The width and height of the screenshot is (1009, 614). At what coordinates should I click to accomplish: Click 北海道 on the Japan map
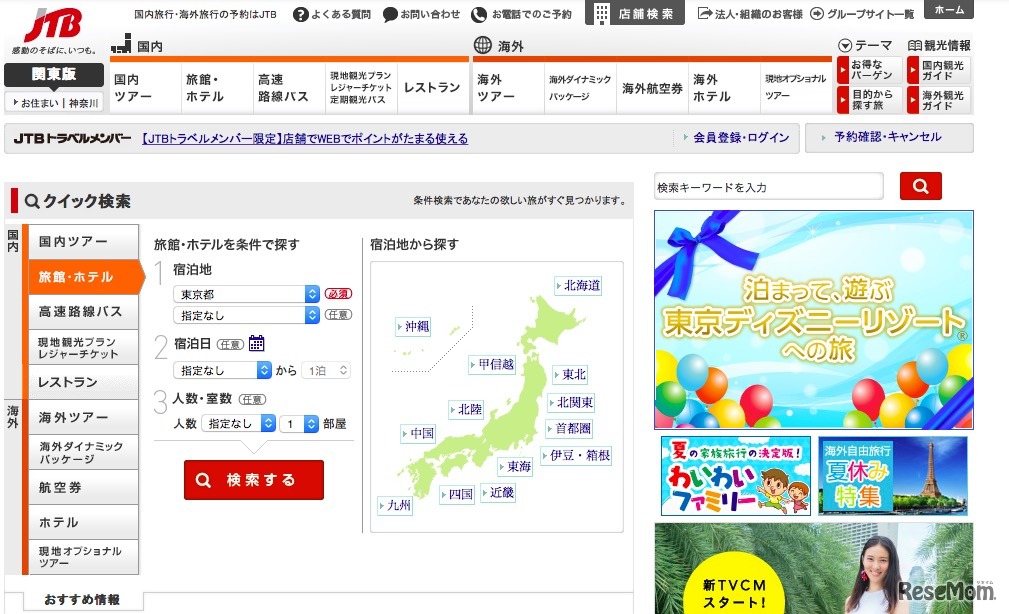pos(576,285)
